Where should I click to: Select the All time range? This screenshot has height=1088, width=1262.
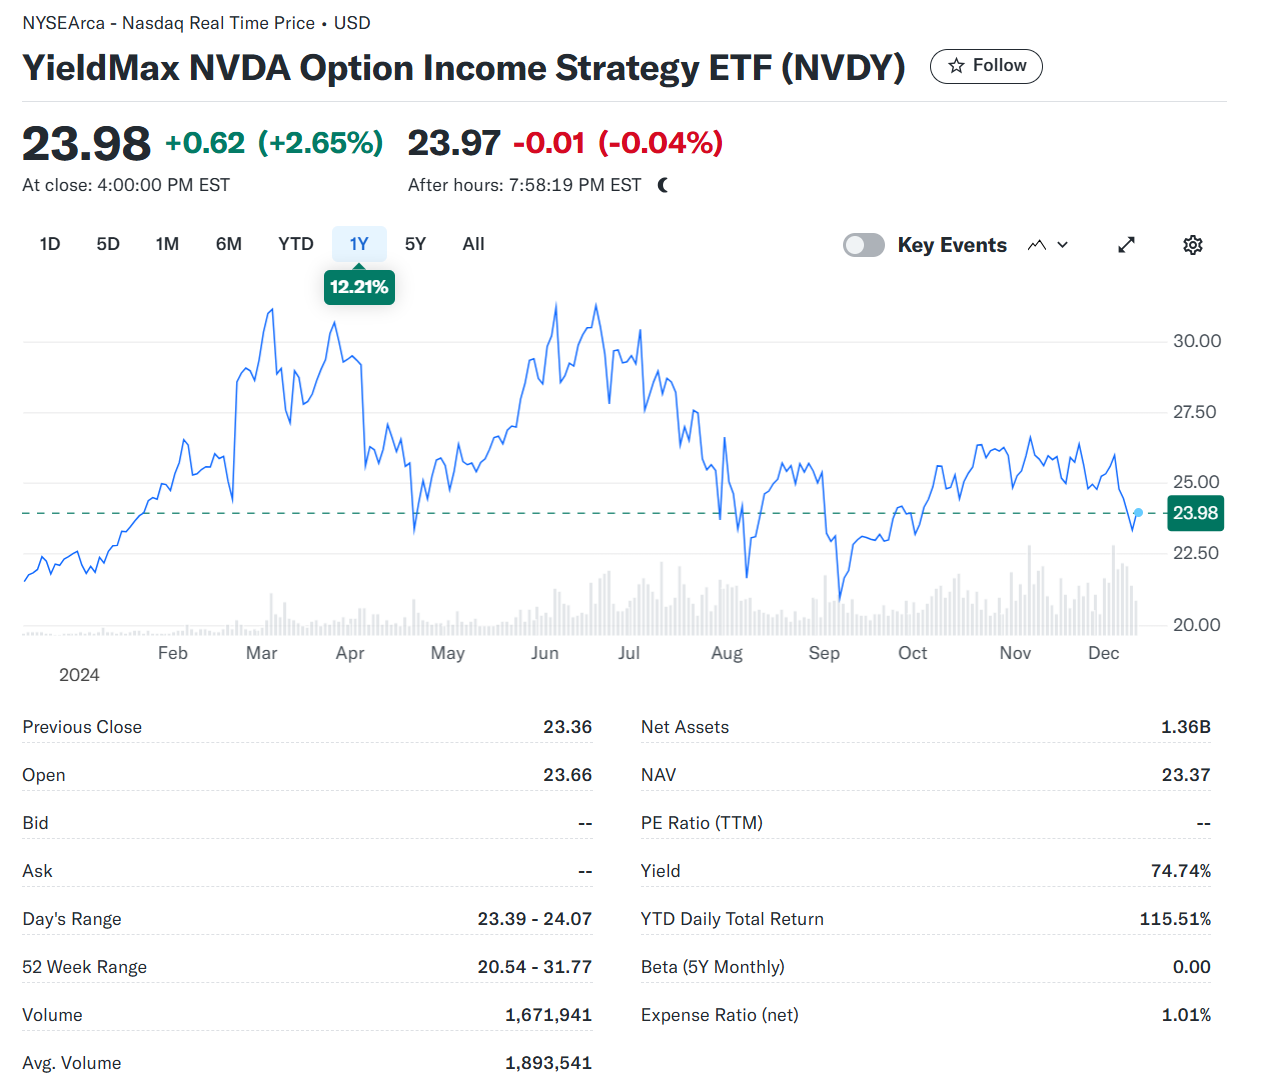pos(474,244)
